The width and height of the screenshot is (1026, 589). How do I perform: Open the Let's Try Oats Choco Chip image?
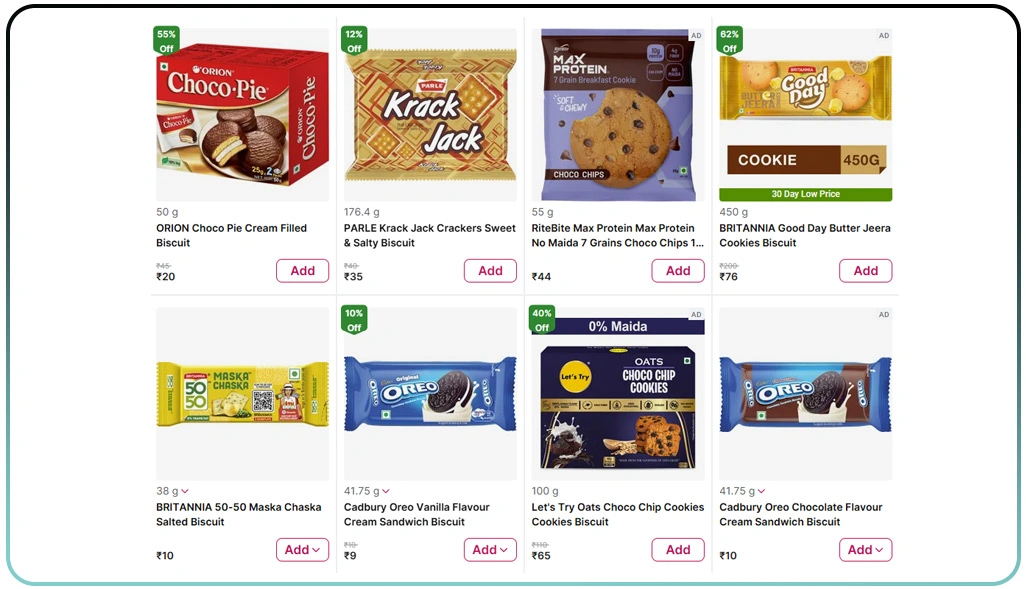[x=617, y=400]
